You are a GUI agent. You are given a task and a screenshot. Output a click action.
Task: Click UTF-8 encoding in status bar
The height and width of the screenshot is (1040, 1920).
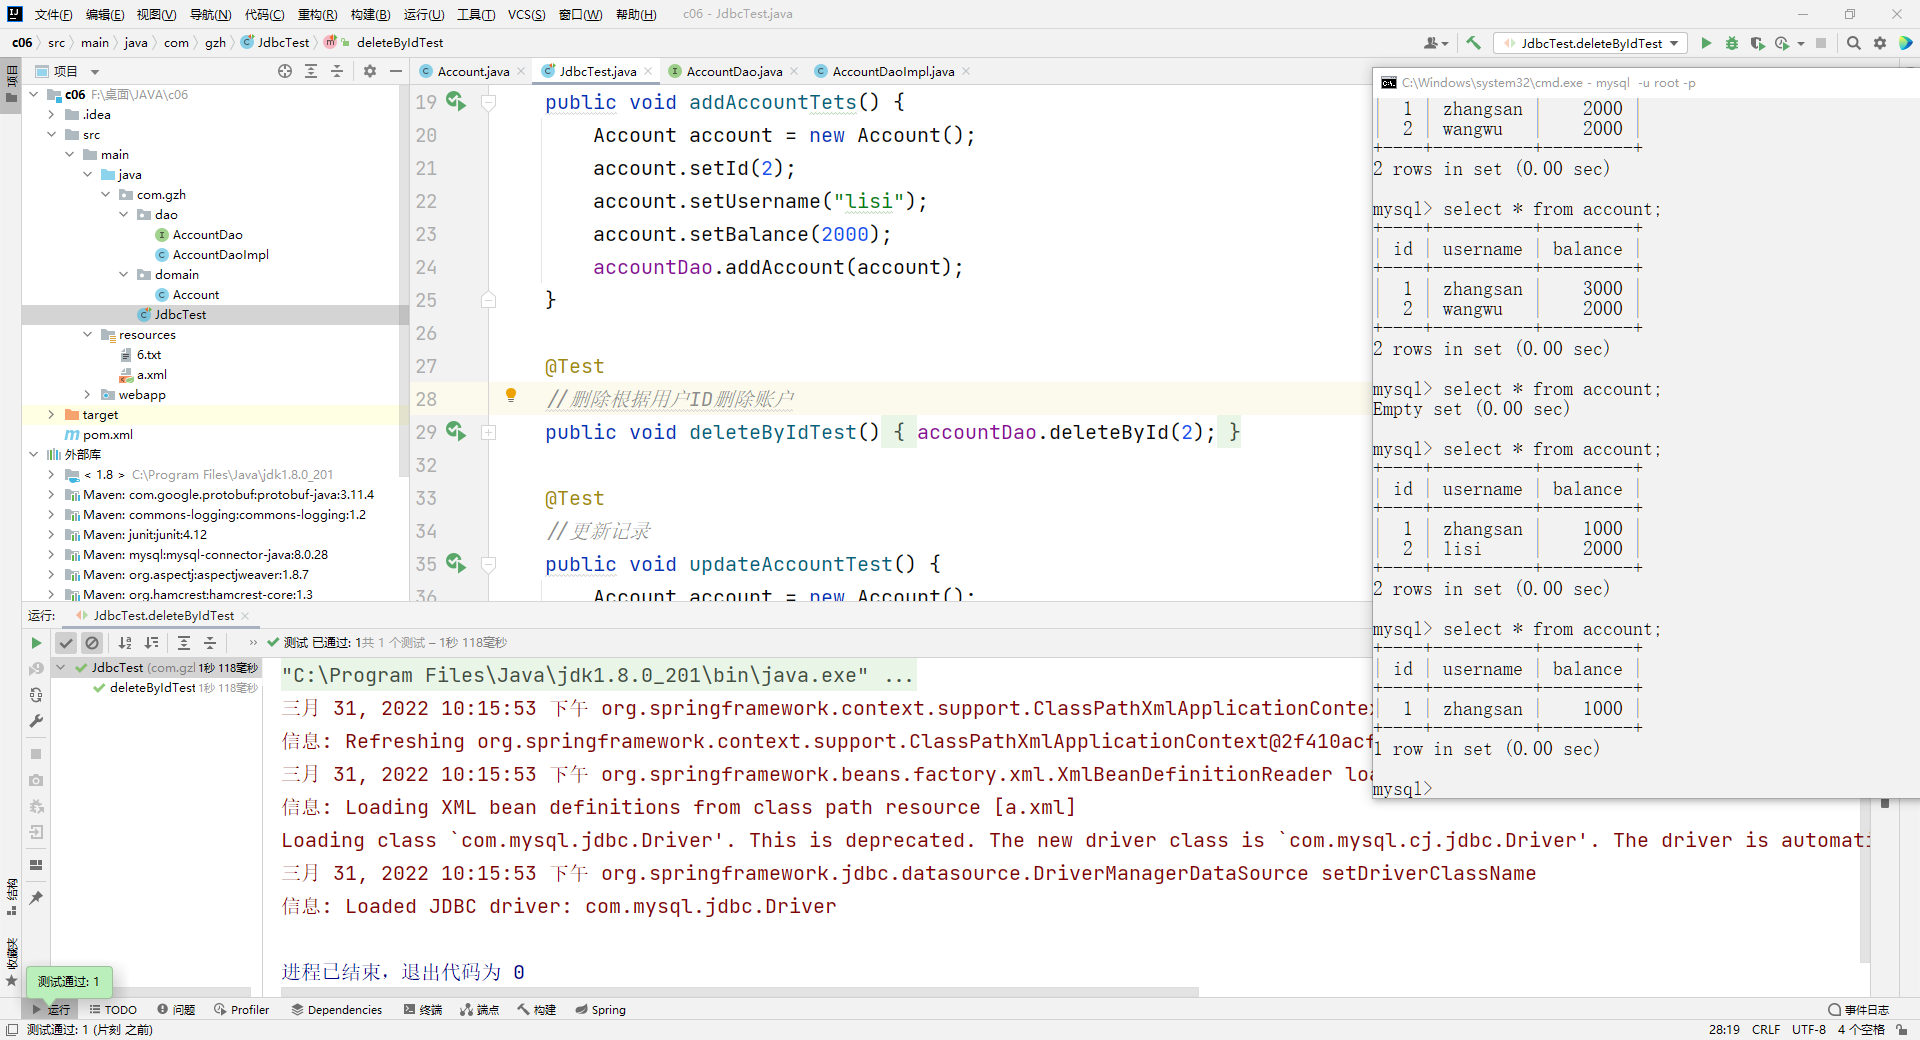coord(1808,1029)
